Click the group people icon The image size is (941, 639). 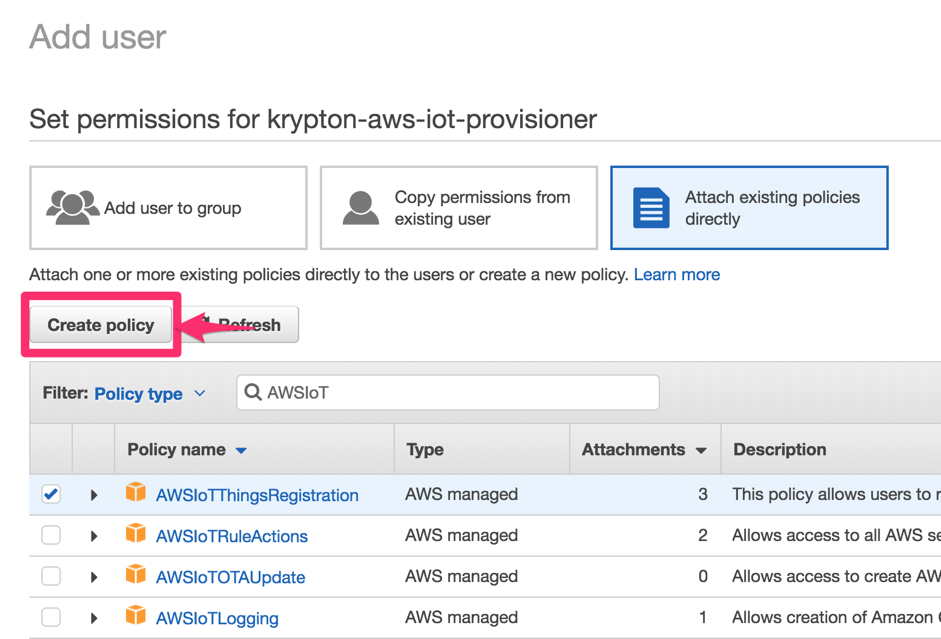pyautogui.click(x=72, y=207)
